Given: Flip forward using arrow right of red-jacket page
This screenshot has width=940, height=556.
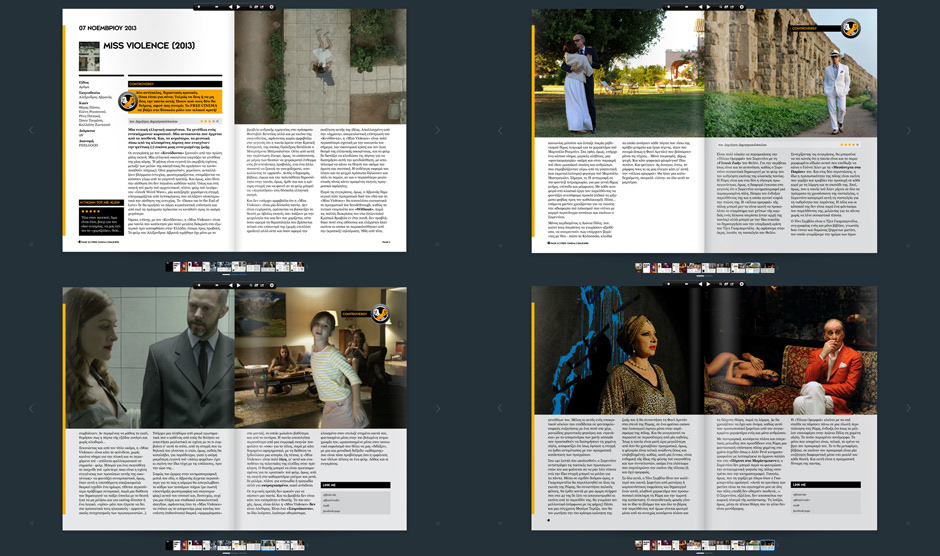Looking at the screenshot, I should coord(908,408).
